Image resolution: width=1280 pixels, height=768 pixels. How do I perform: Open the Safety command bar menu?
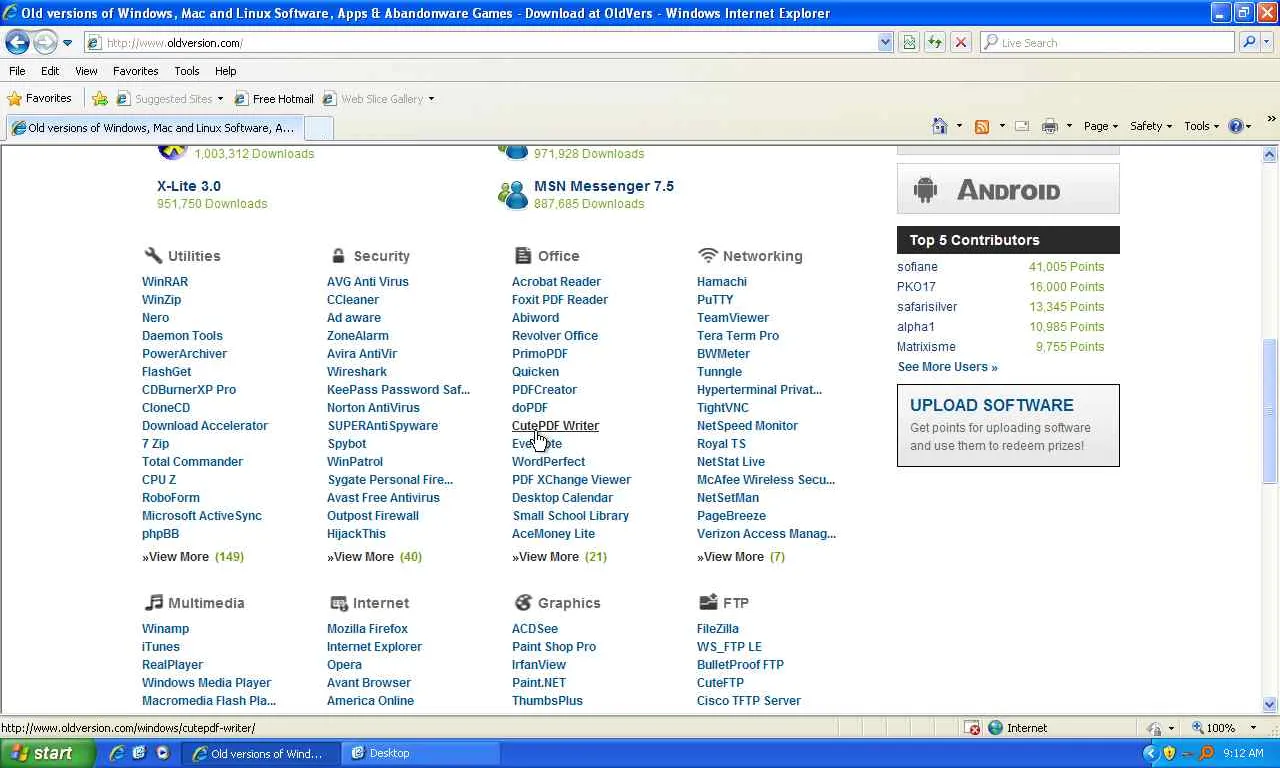(1151, 126)
